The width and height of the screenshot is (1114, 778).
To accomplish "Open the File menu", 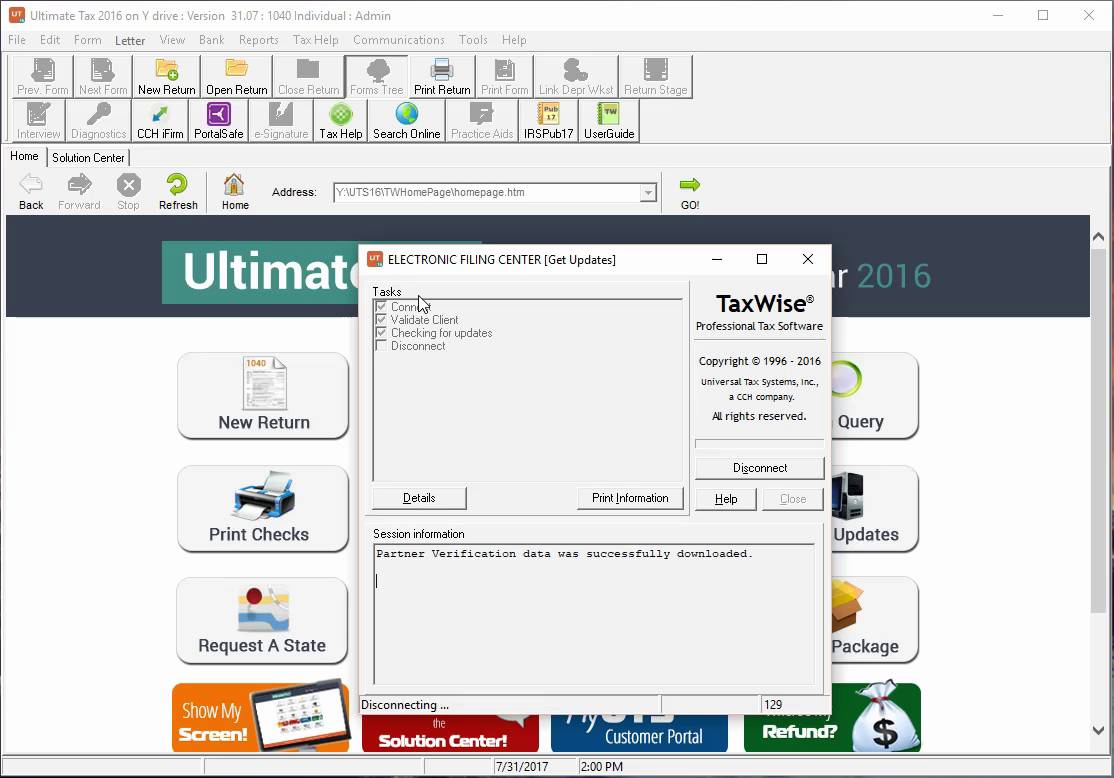I will tap(17, 40).
